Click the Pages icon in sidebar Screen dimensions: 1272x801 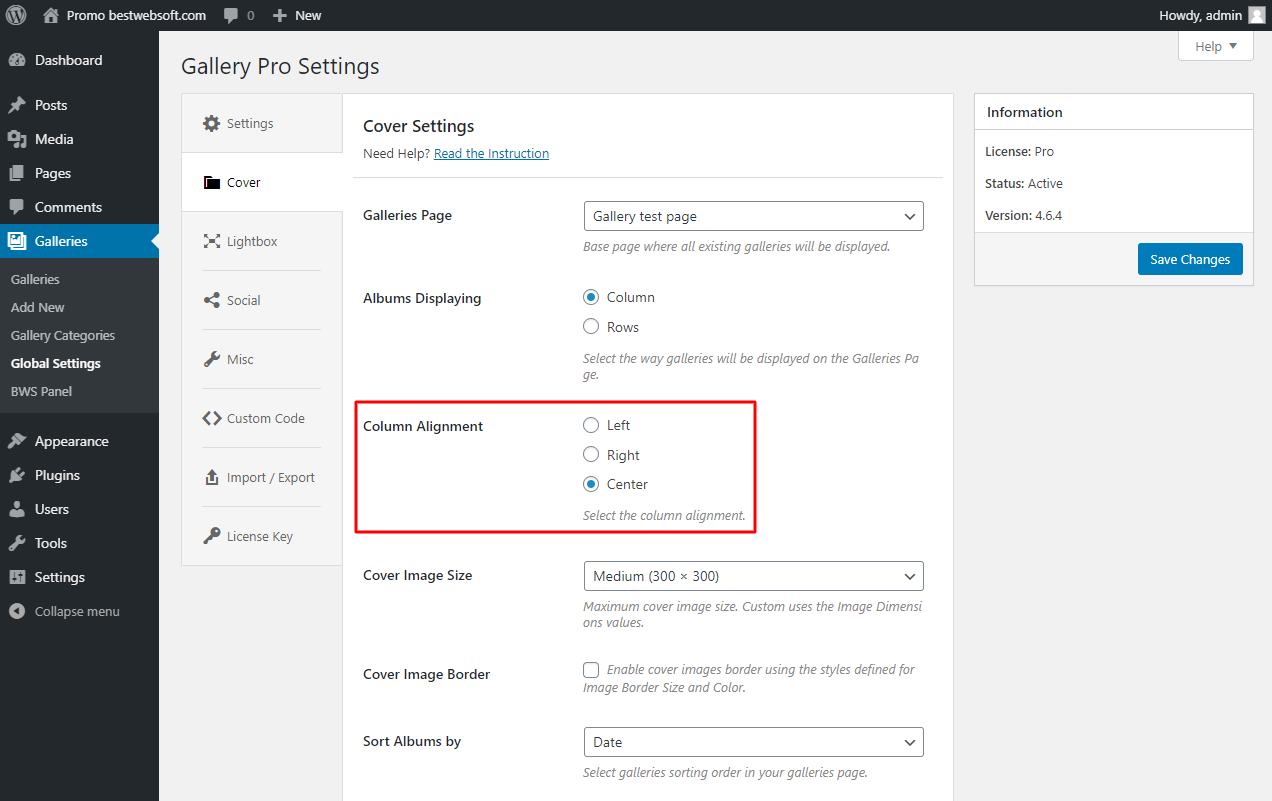(17, 173)
